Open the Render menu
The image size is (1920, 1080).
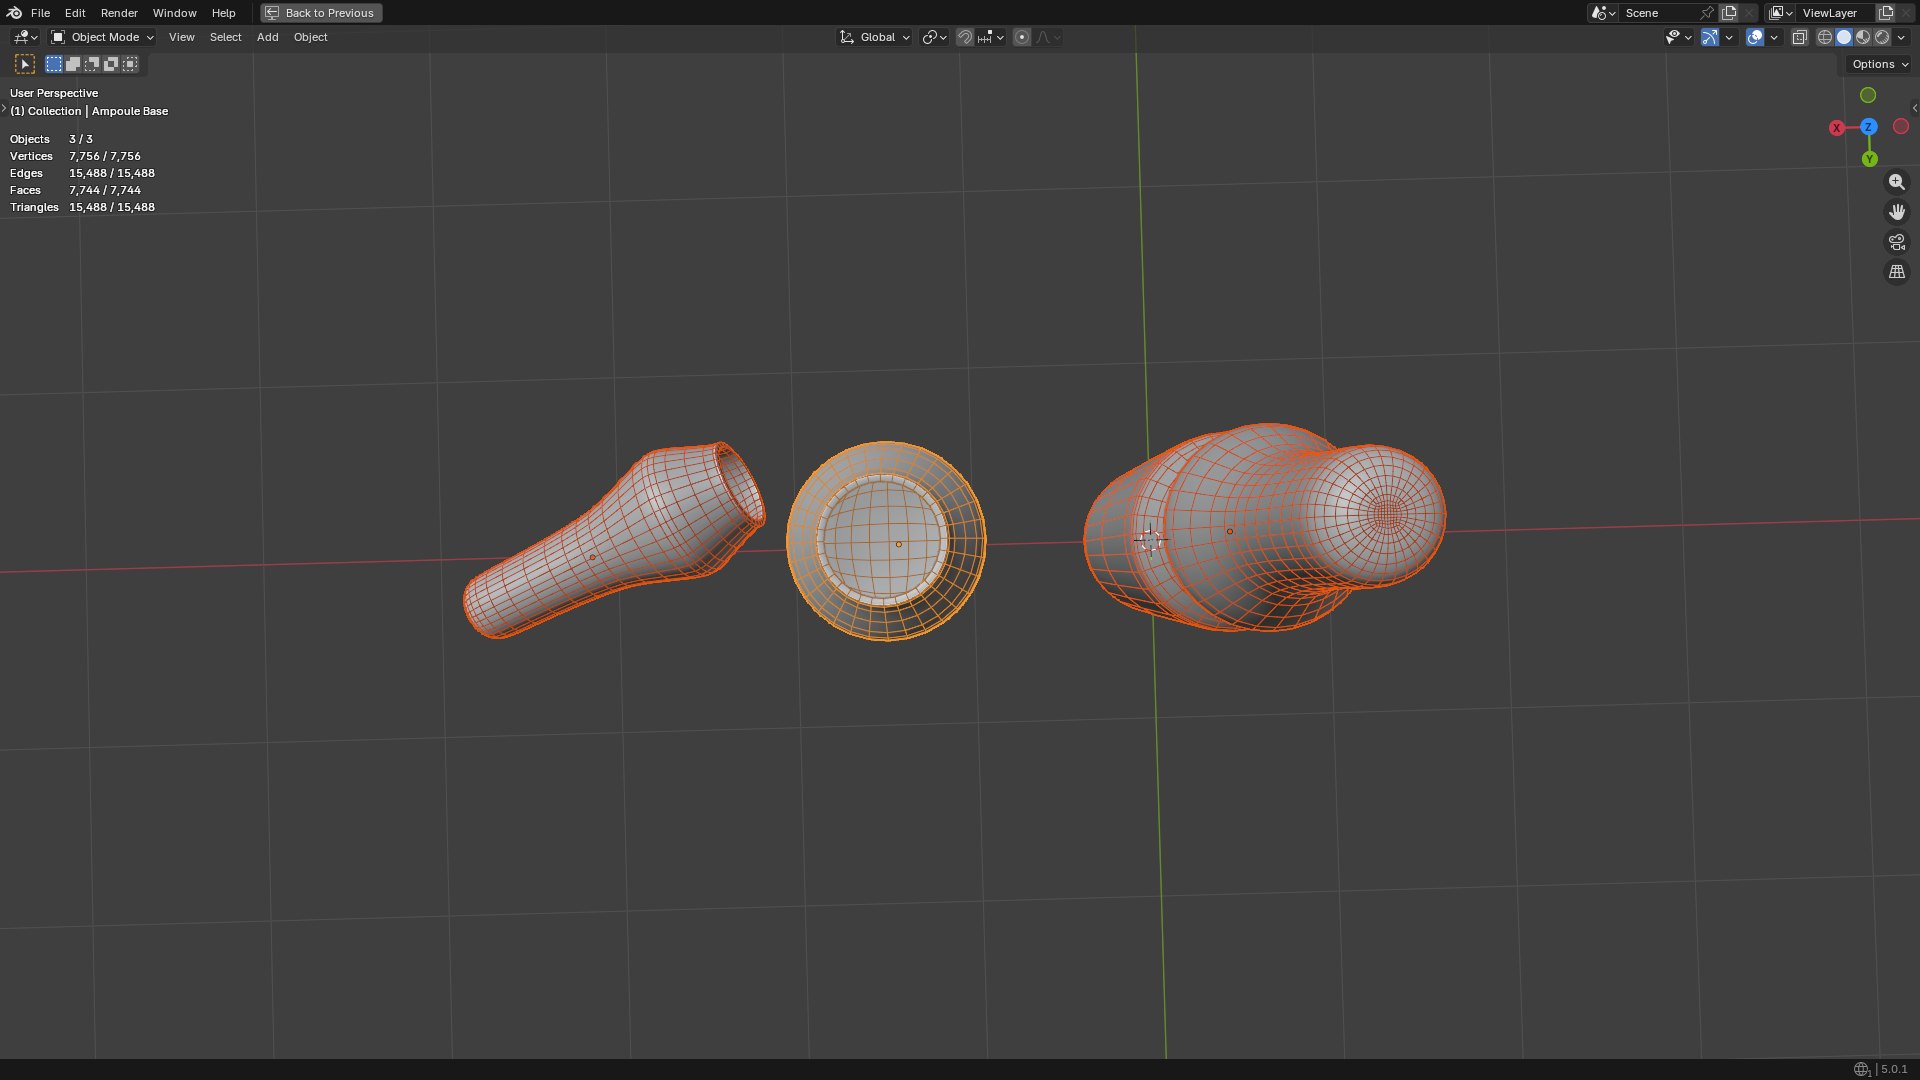click(x=119, y=13)
